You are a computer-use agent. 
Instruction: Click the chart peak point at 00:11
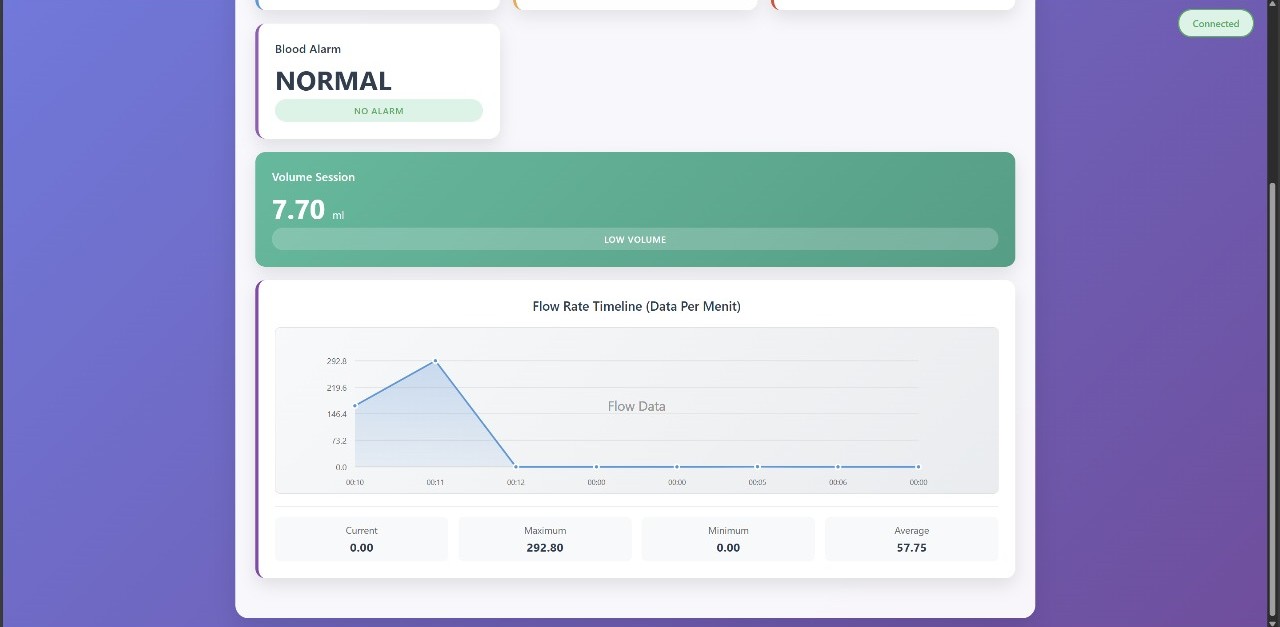[435, 361]
